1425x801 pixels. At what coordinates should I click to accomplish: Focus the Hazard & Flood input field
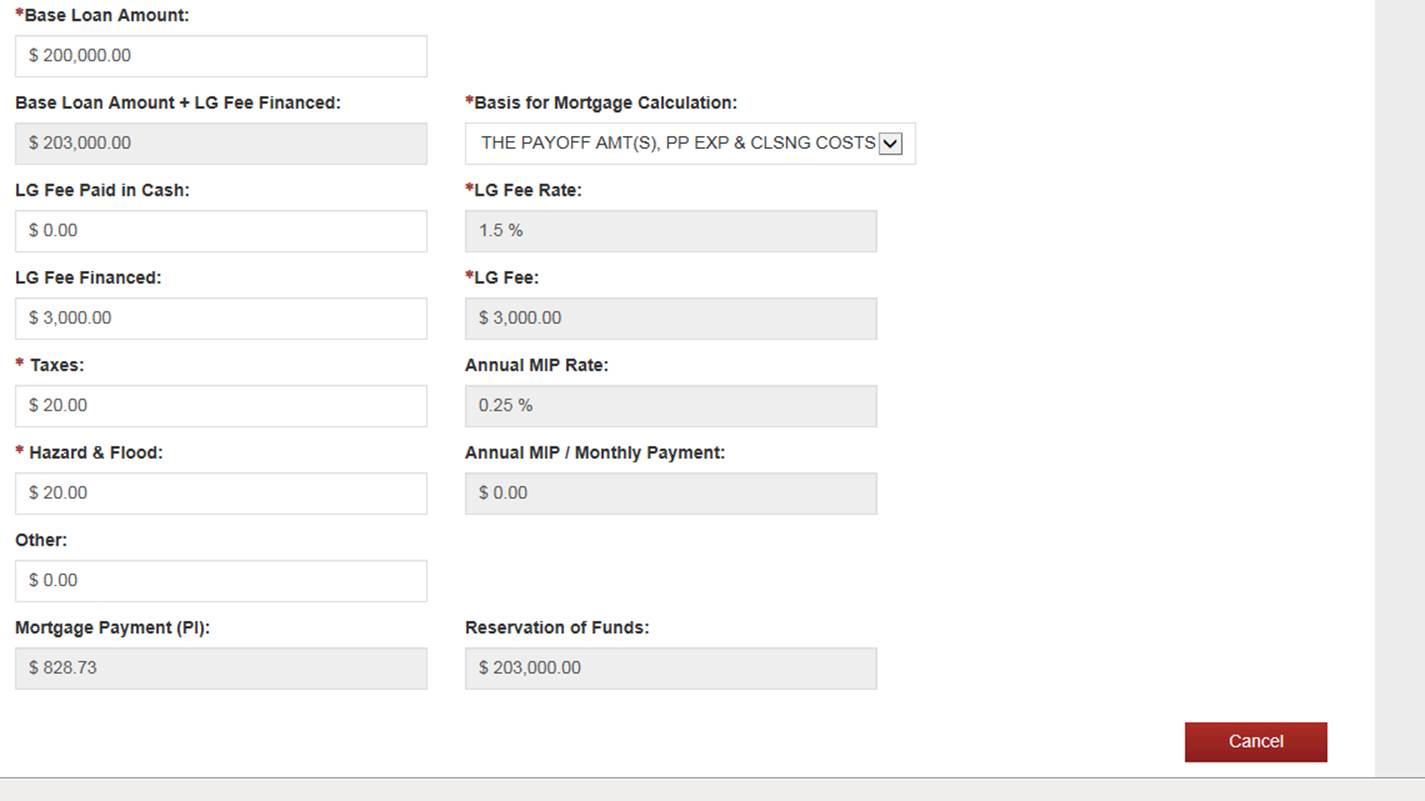pos(221,493)
